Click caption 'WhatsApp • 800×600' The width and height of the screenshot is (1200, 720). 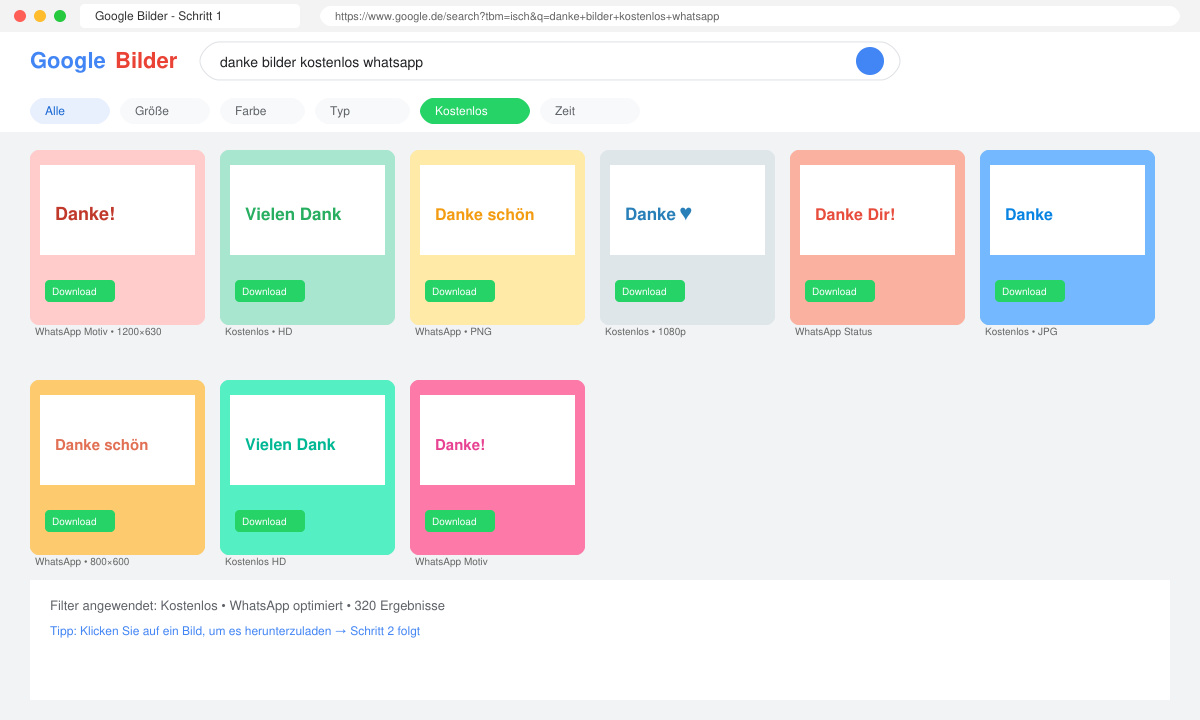coord(82,562)
